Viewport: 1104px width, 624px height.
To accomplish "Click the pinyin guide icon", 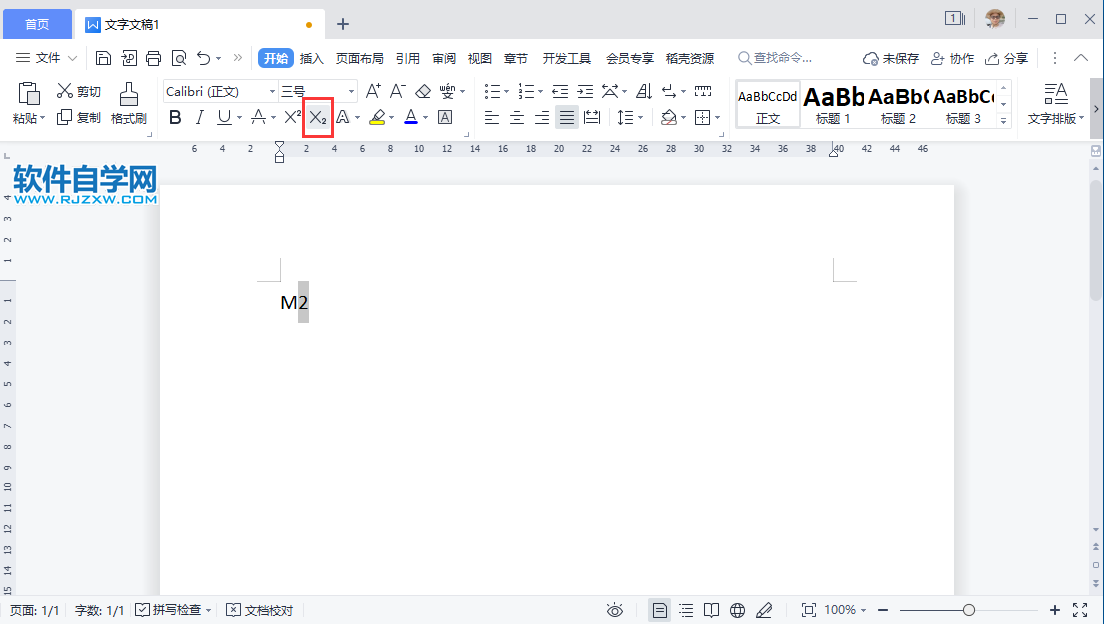I will point(449,91).
